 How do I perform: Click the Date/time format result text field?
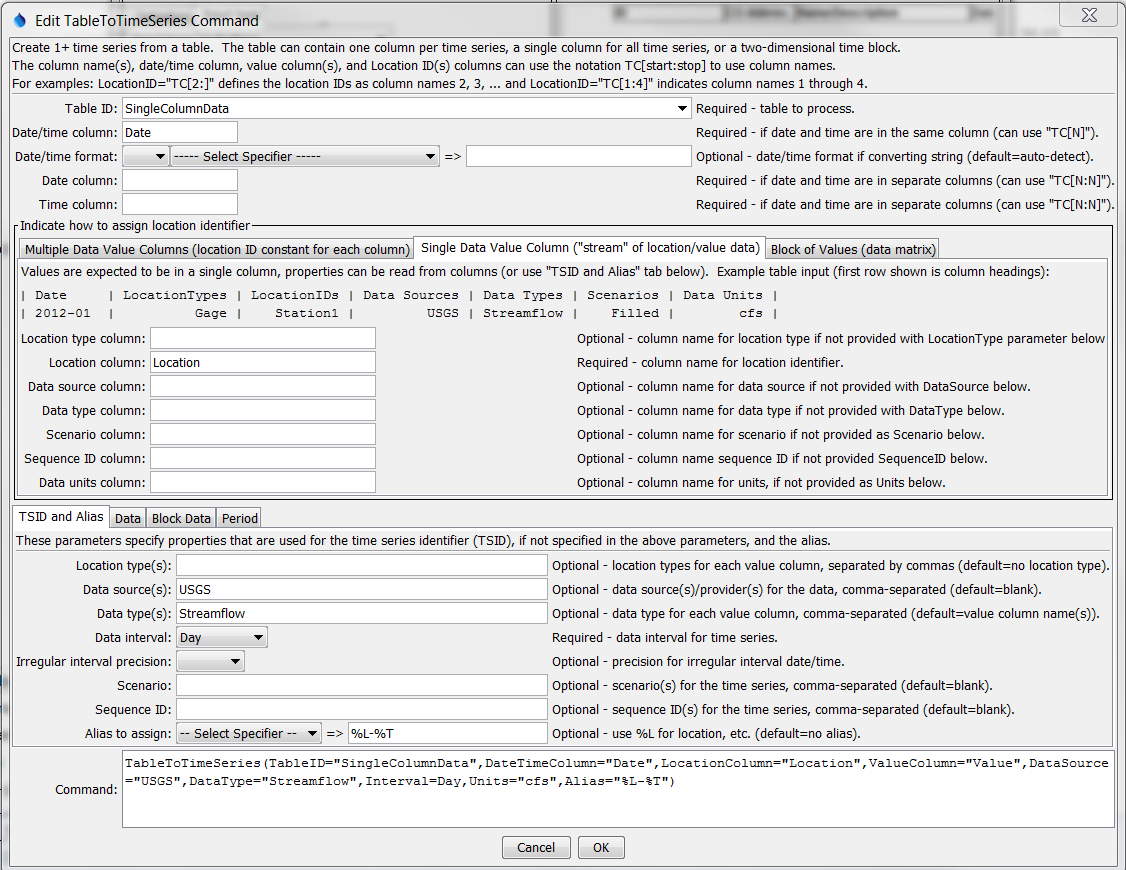[579, 156]
